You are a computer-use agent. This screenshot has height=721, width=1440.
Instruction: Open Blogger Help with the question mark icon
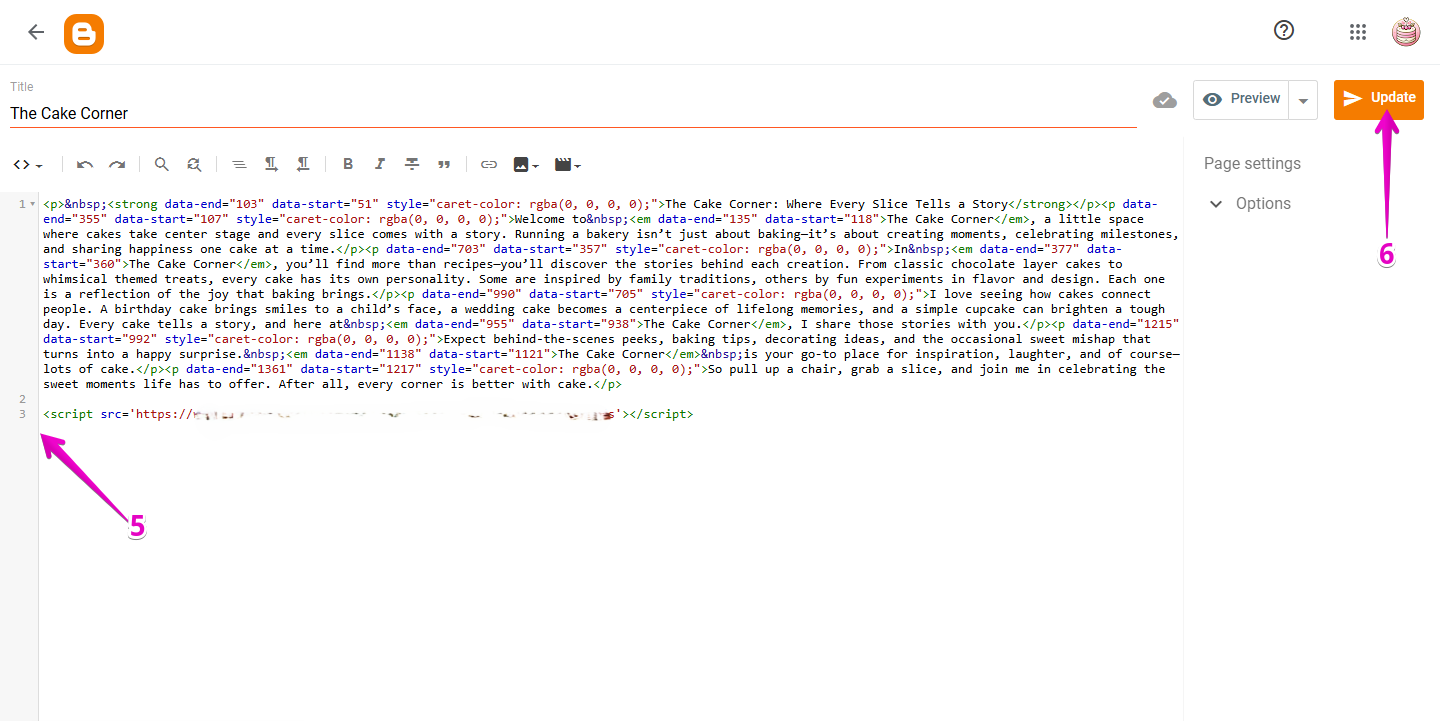[x=1284, y=30]
